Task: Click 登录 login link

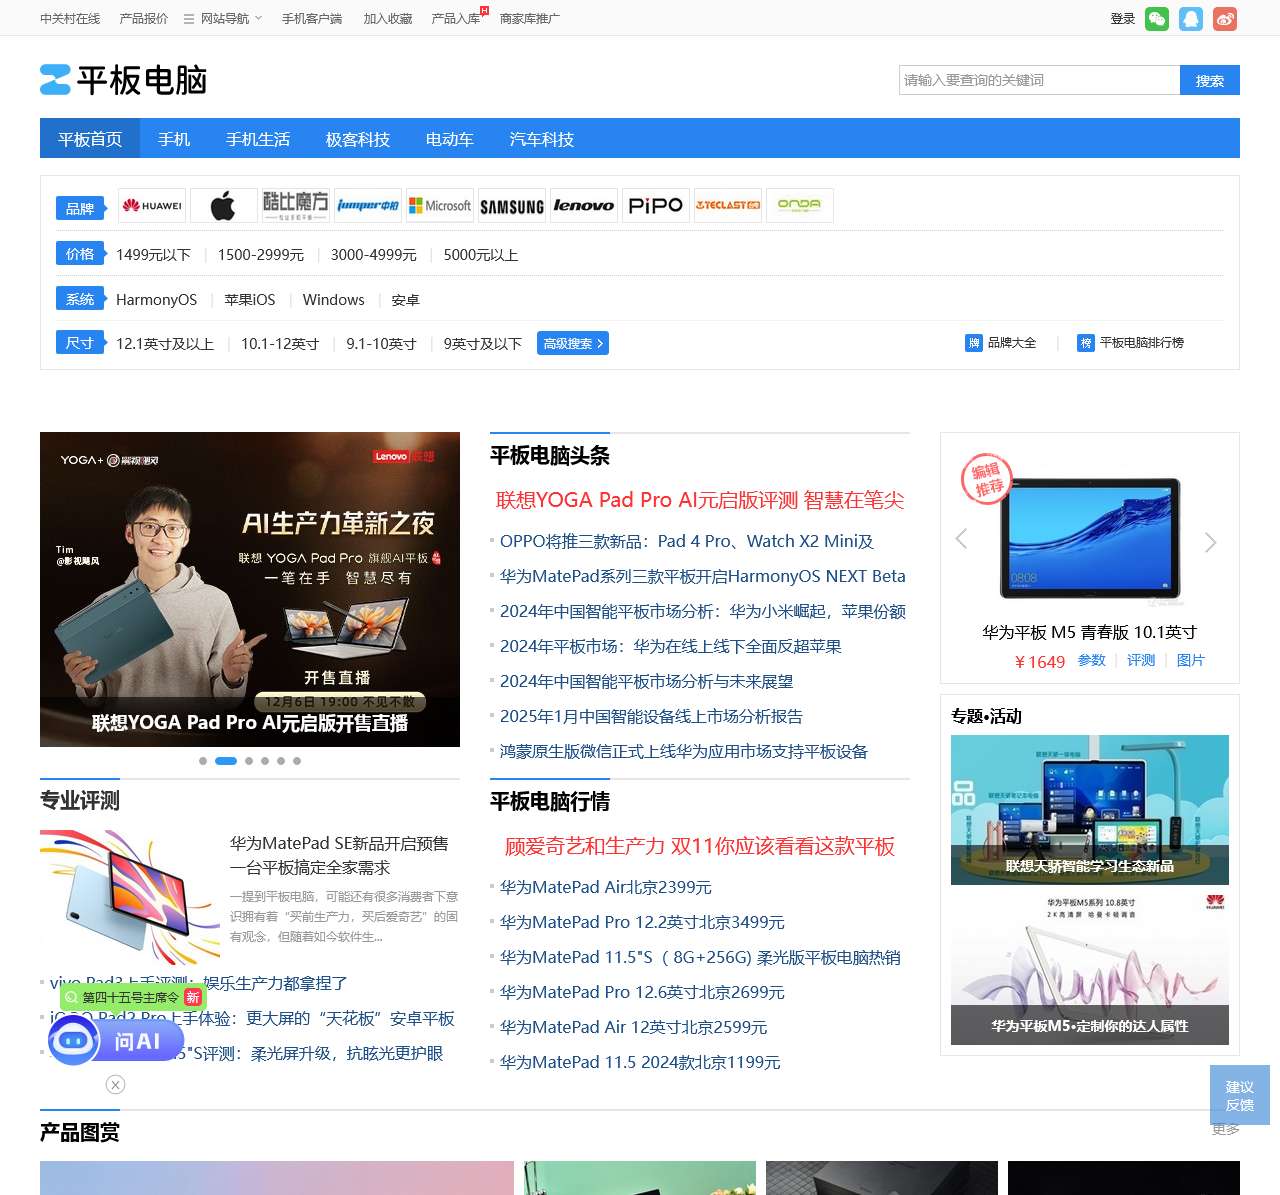Action: (x=1123, y=19)
